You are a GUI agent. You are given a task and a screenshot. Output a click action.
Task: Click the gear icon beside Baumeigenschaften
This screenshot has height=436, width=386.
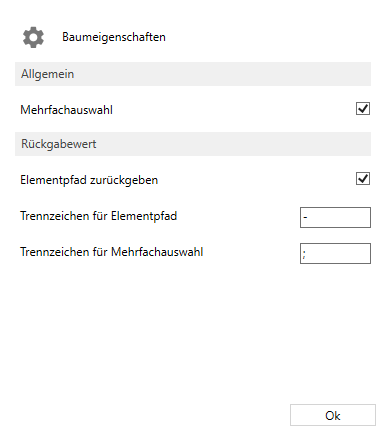(33, 37)
